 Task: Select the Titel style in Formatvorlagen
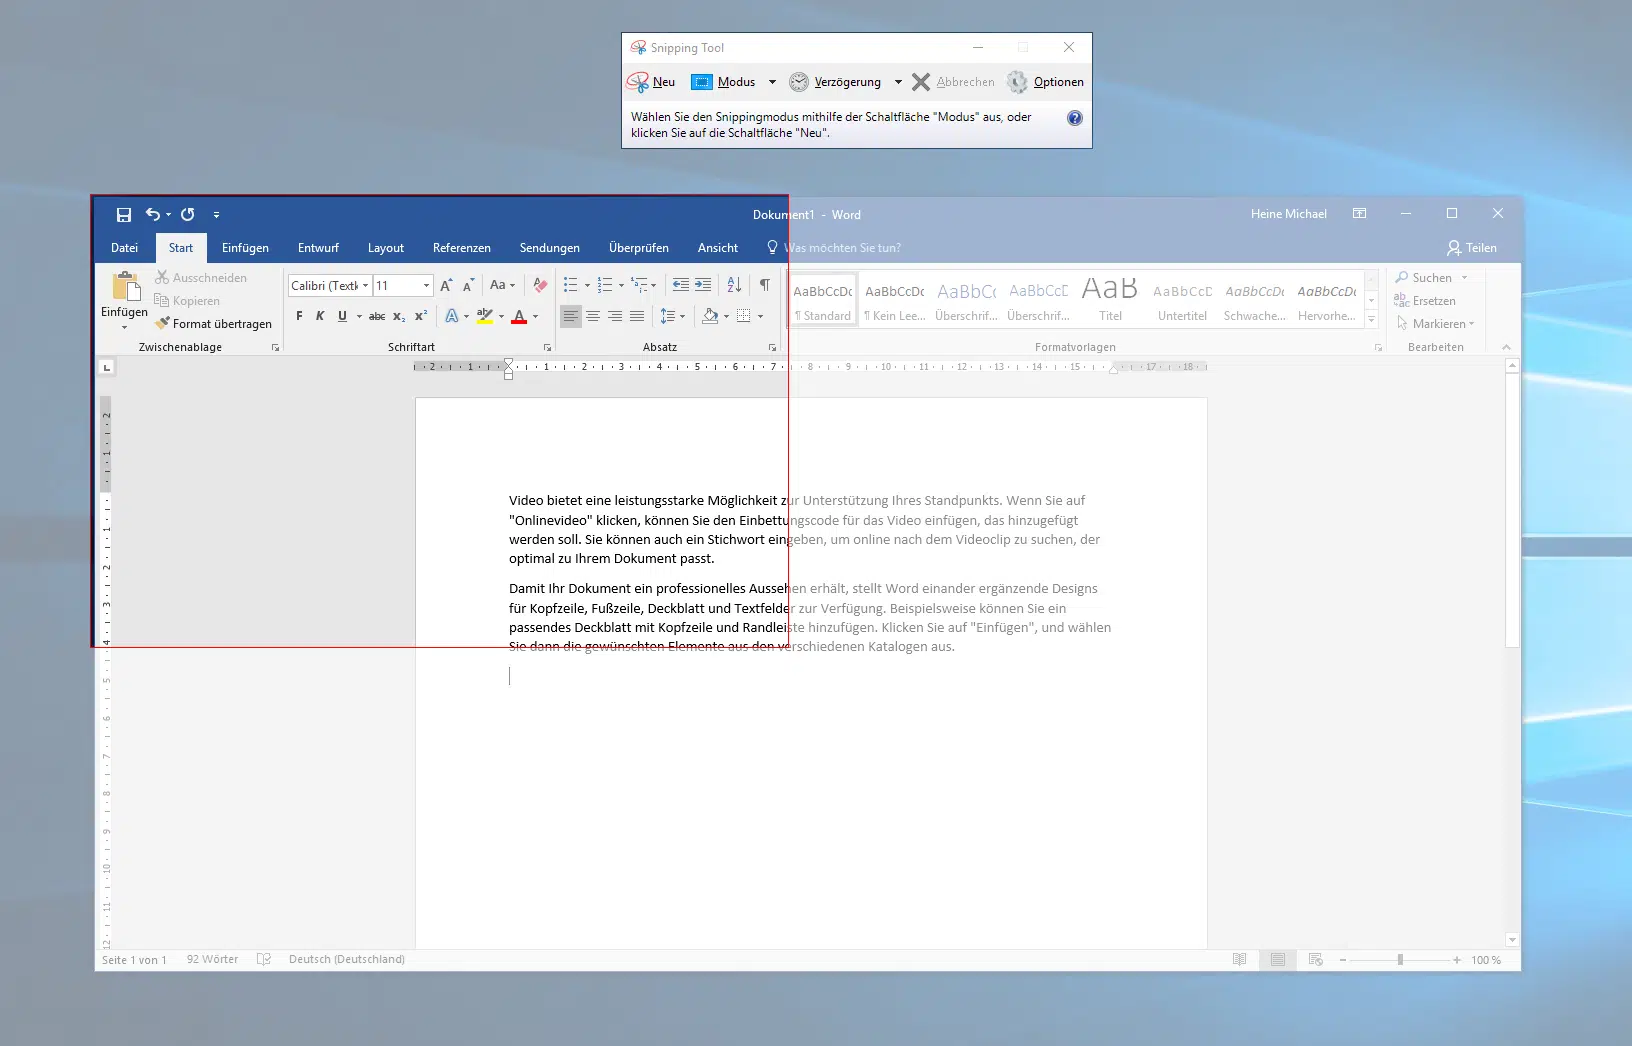(x=1109, y=297)
